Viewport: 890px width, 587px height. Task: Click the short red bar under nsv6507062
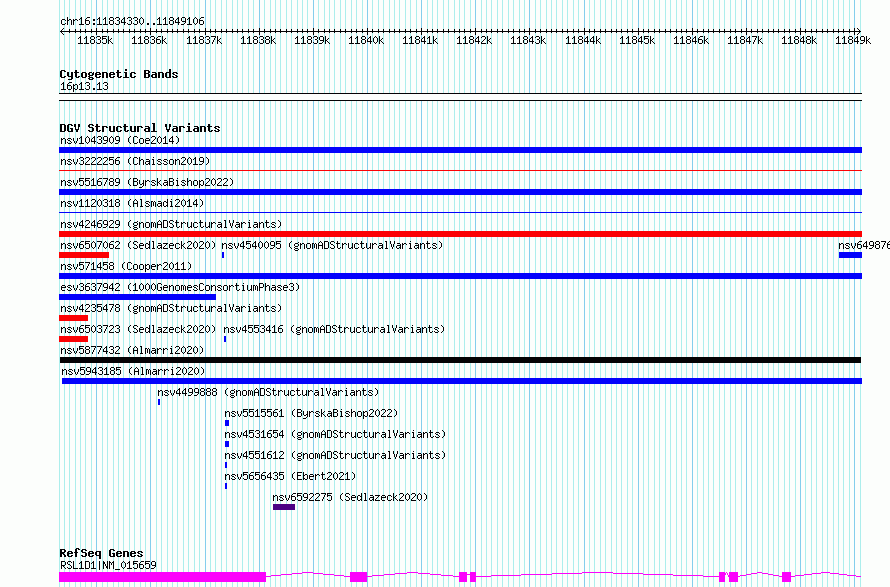pos(84,255)
